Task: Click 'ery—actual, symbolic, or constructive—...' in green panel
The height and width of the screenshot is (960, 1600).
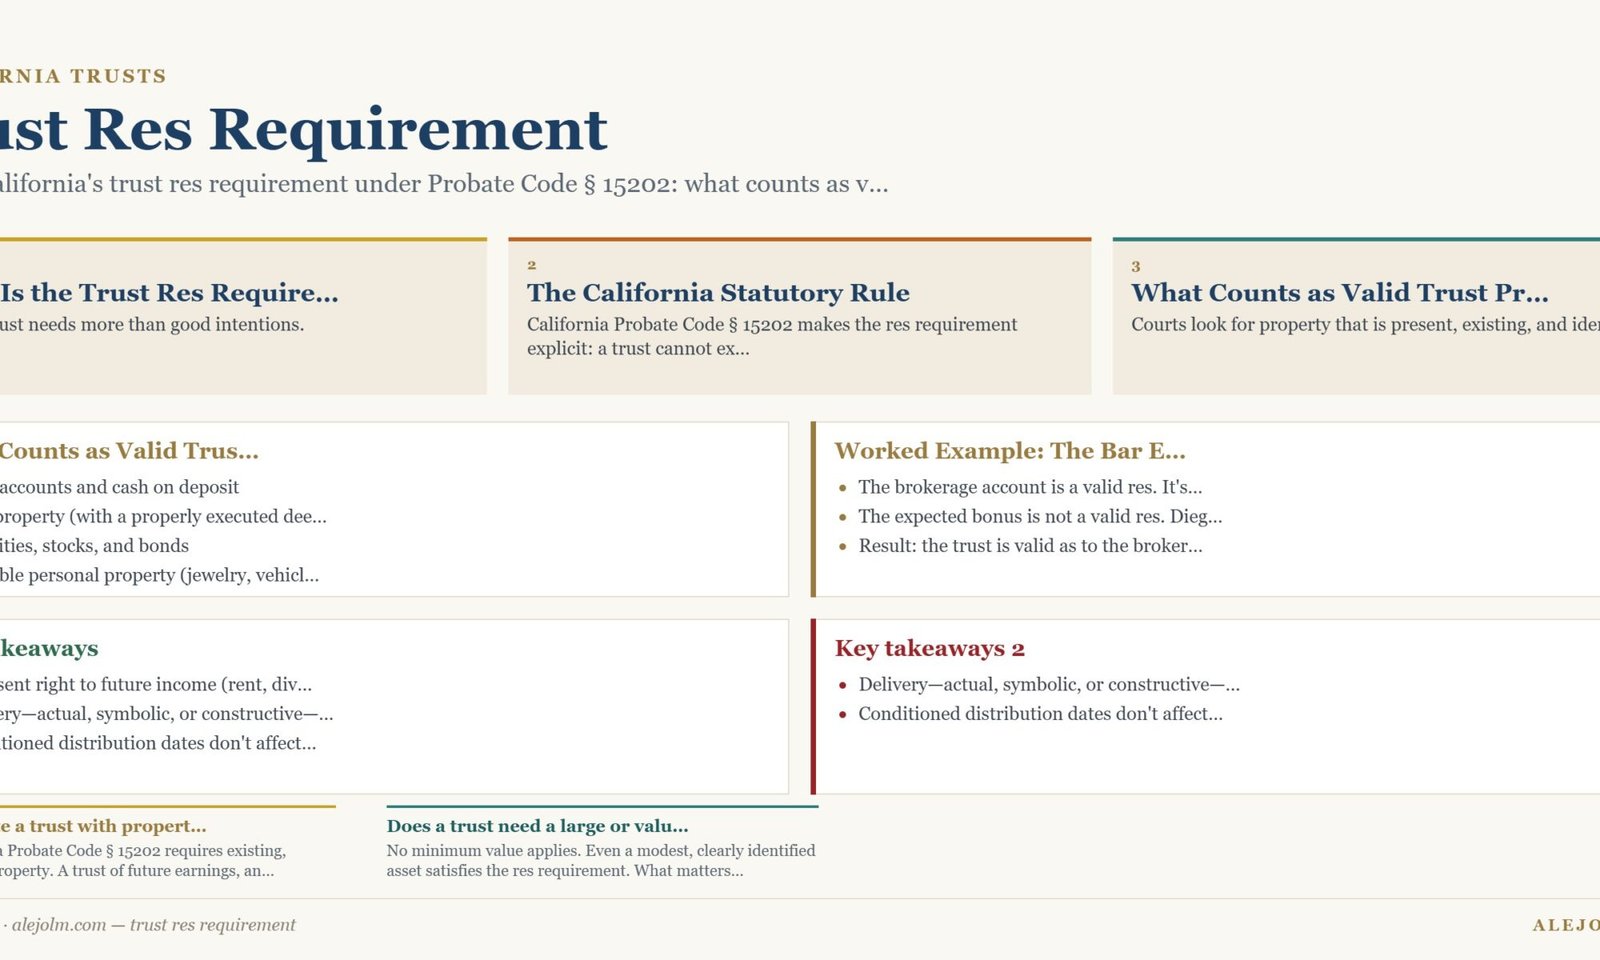Action: pos(166,713)
